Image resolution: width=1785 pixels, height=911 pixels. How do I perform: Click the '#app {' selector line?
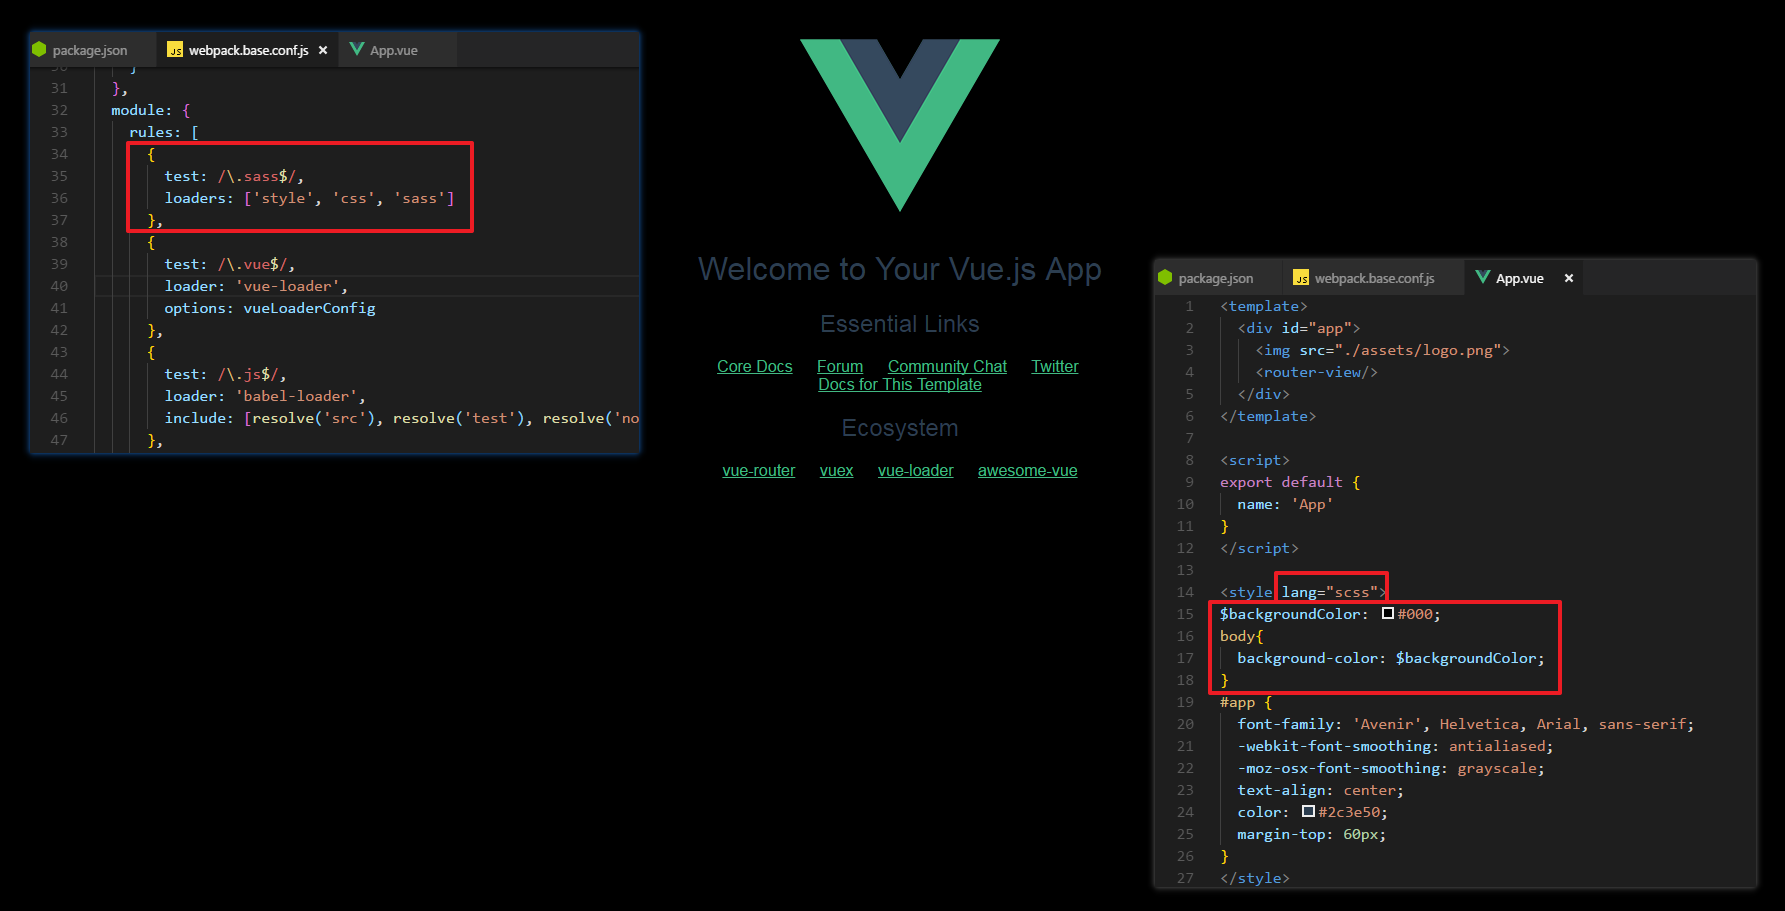(x=1246, y=702)
